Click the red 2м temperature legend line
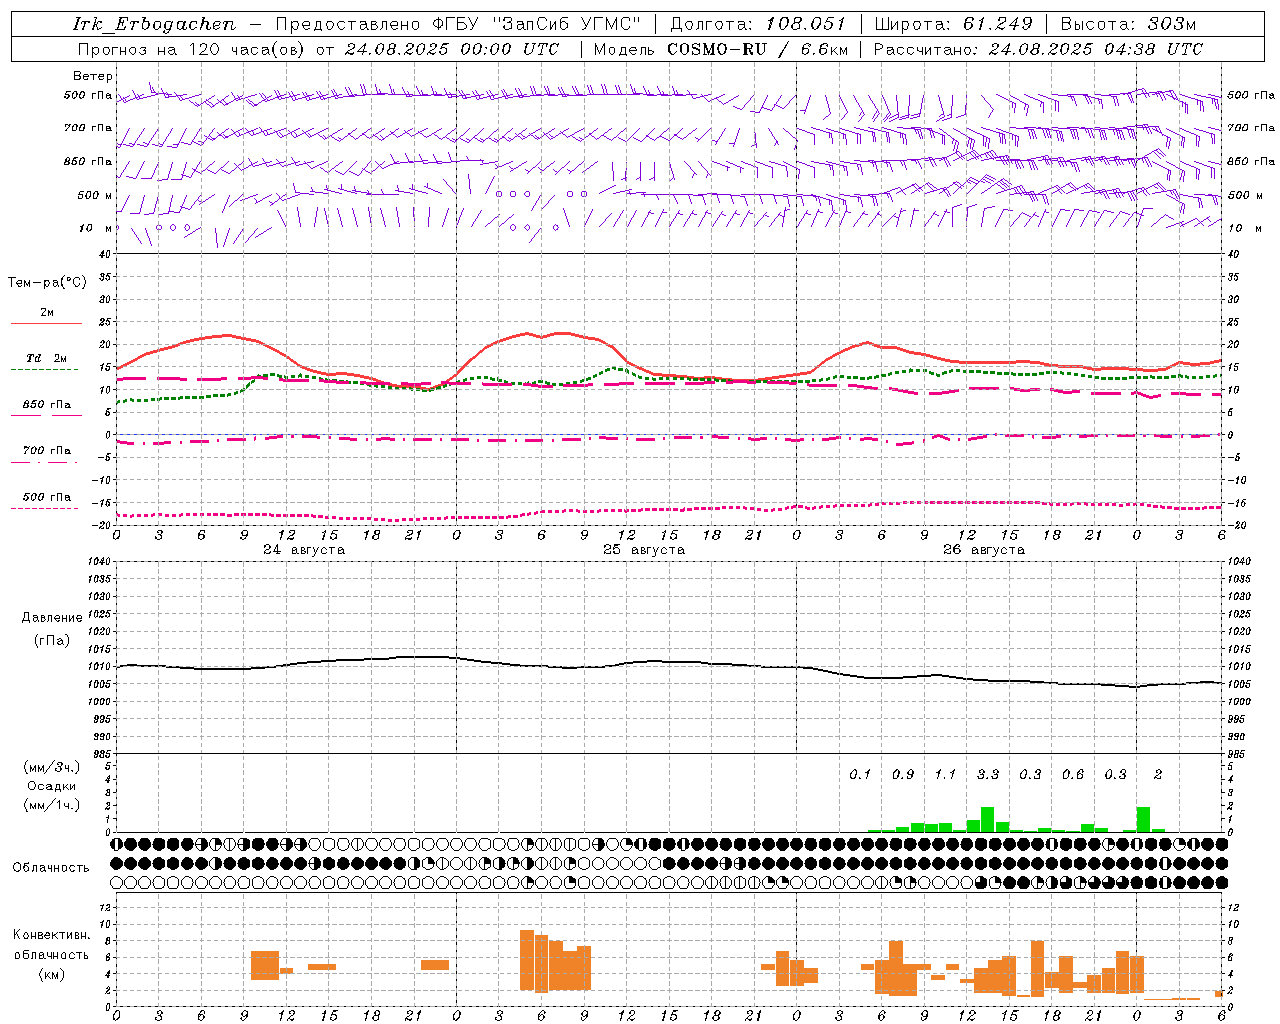The width and height of the screenshot is (1280, 1024). coord(46,323)
